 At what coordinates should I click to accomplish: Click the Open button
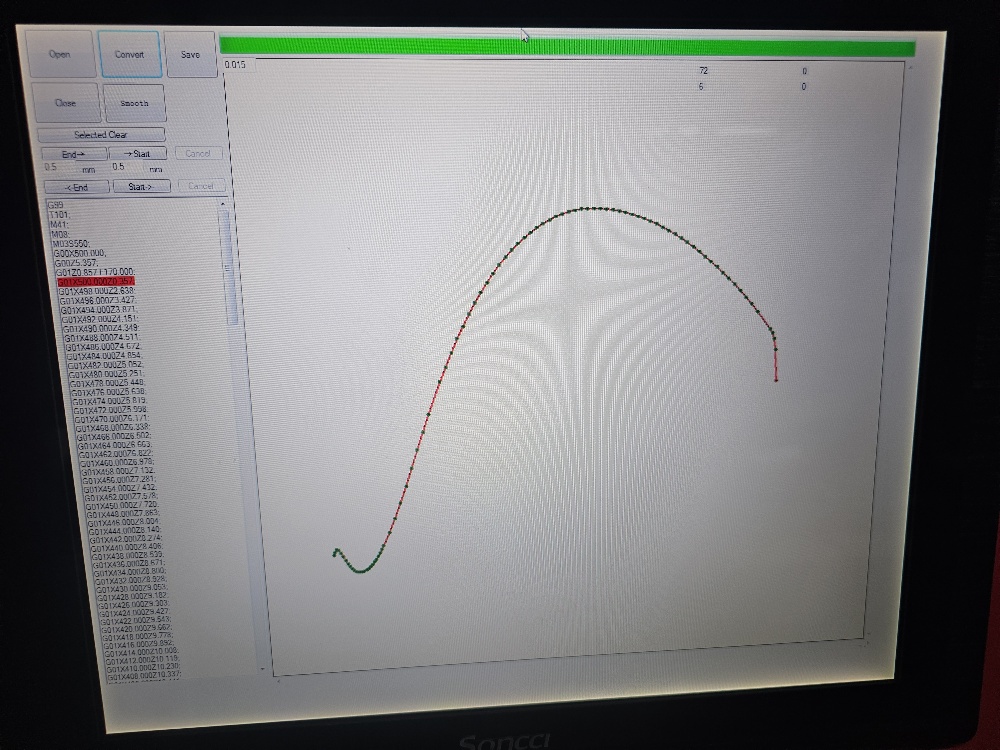(60, 54)
